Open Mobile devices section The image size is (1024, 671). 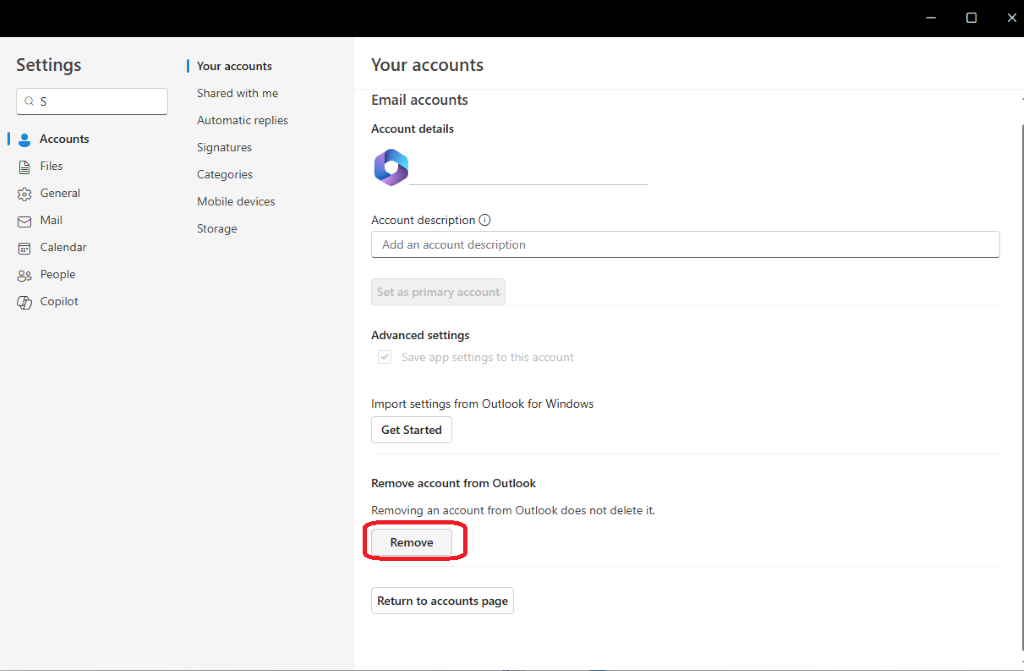tap(236, 202)
